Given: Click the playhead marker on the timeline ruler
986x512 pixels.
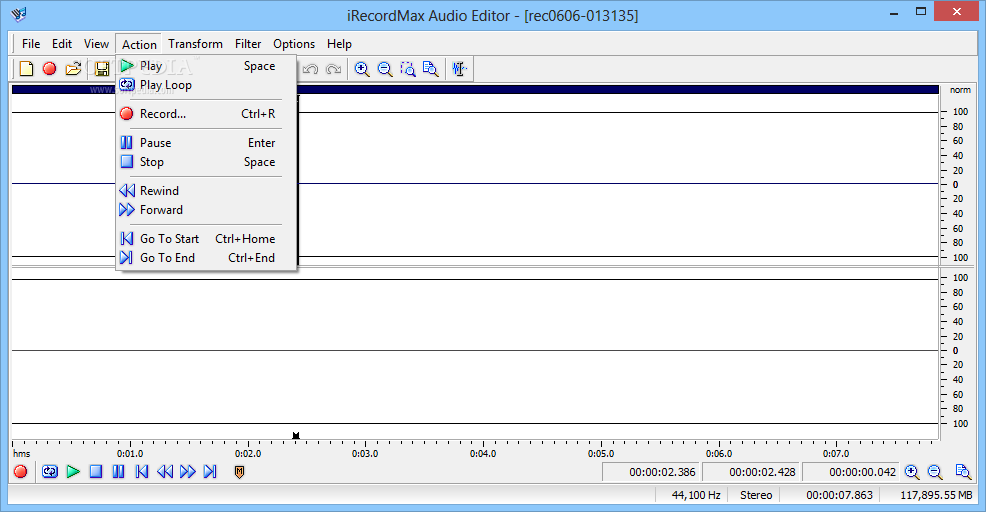Looking at the screenshot, I should 296,435.
